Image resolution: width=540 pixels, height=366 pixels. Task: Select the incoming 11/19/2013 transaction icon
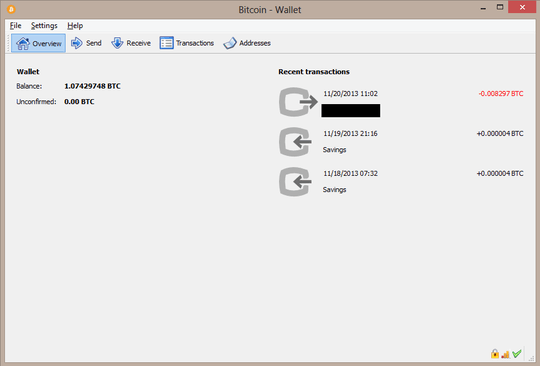(295, 142)
